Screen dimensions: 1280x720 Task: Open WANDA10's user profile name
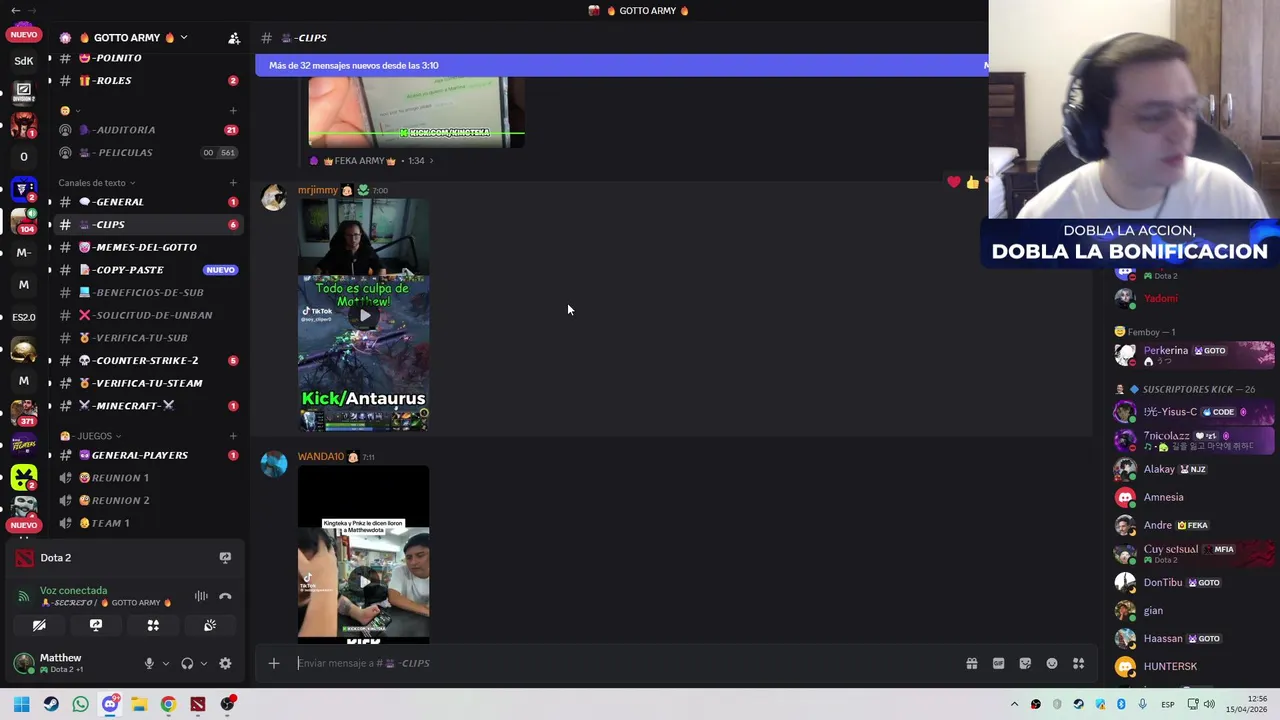click(x=320, y=456)
